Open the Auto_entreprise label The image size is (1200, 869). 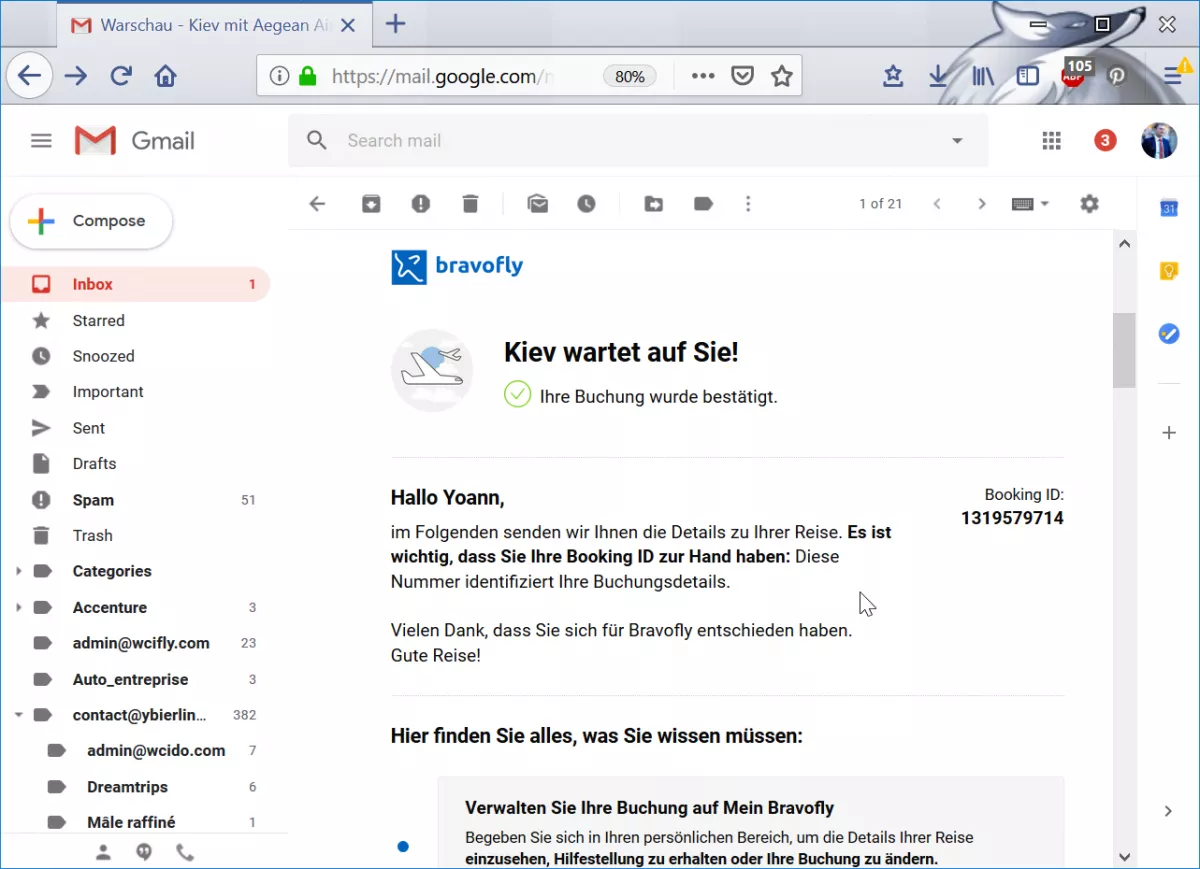click(x=135, y=679)
